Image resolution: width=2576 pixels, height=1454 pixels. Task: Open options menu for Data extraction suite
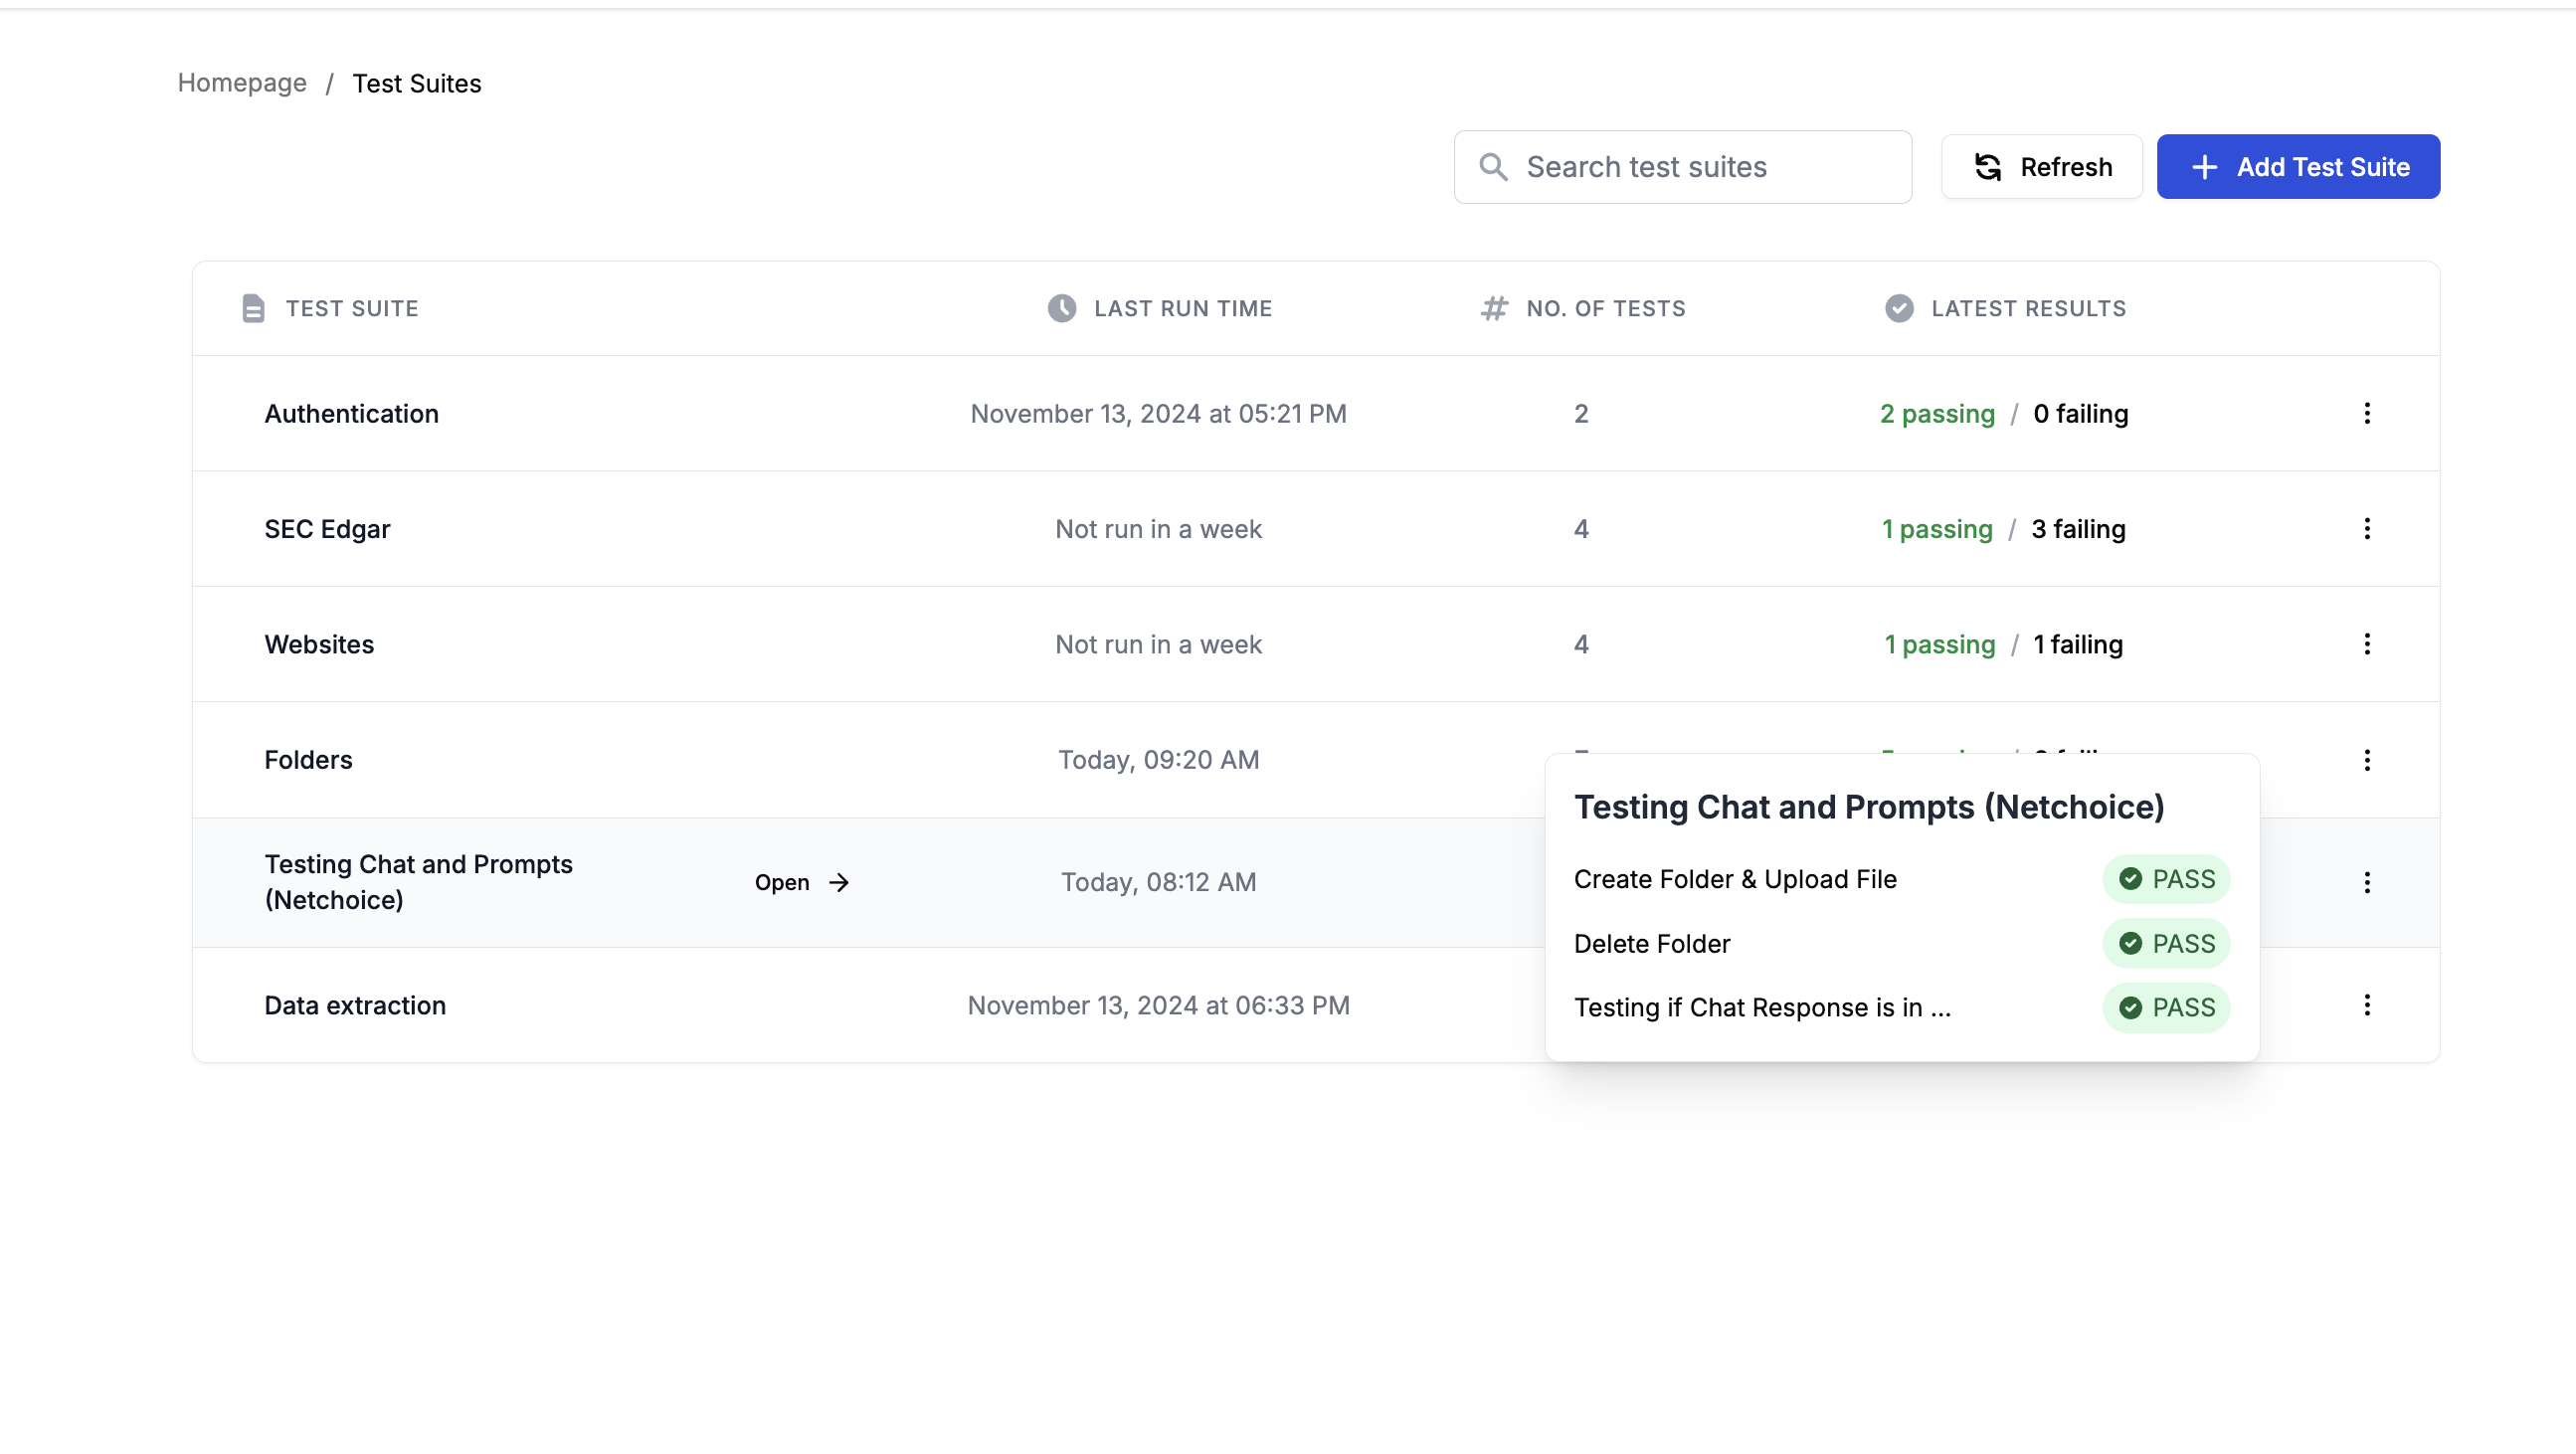2366,1005
